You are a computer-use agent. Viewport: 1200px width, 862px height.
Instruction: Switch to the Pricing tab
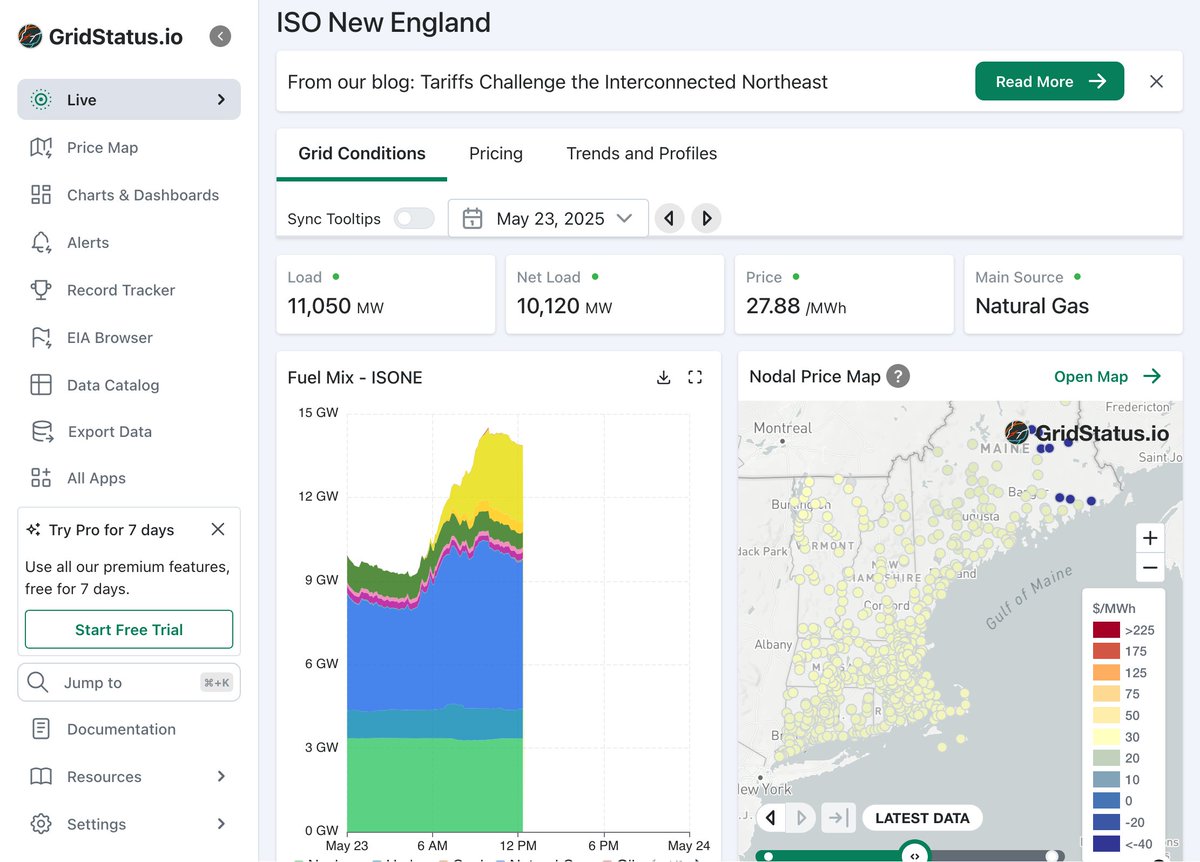coord(496,154)
